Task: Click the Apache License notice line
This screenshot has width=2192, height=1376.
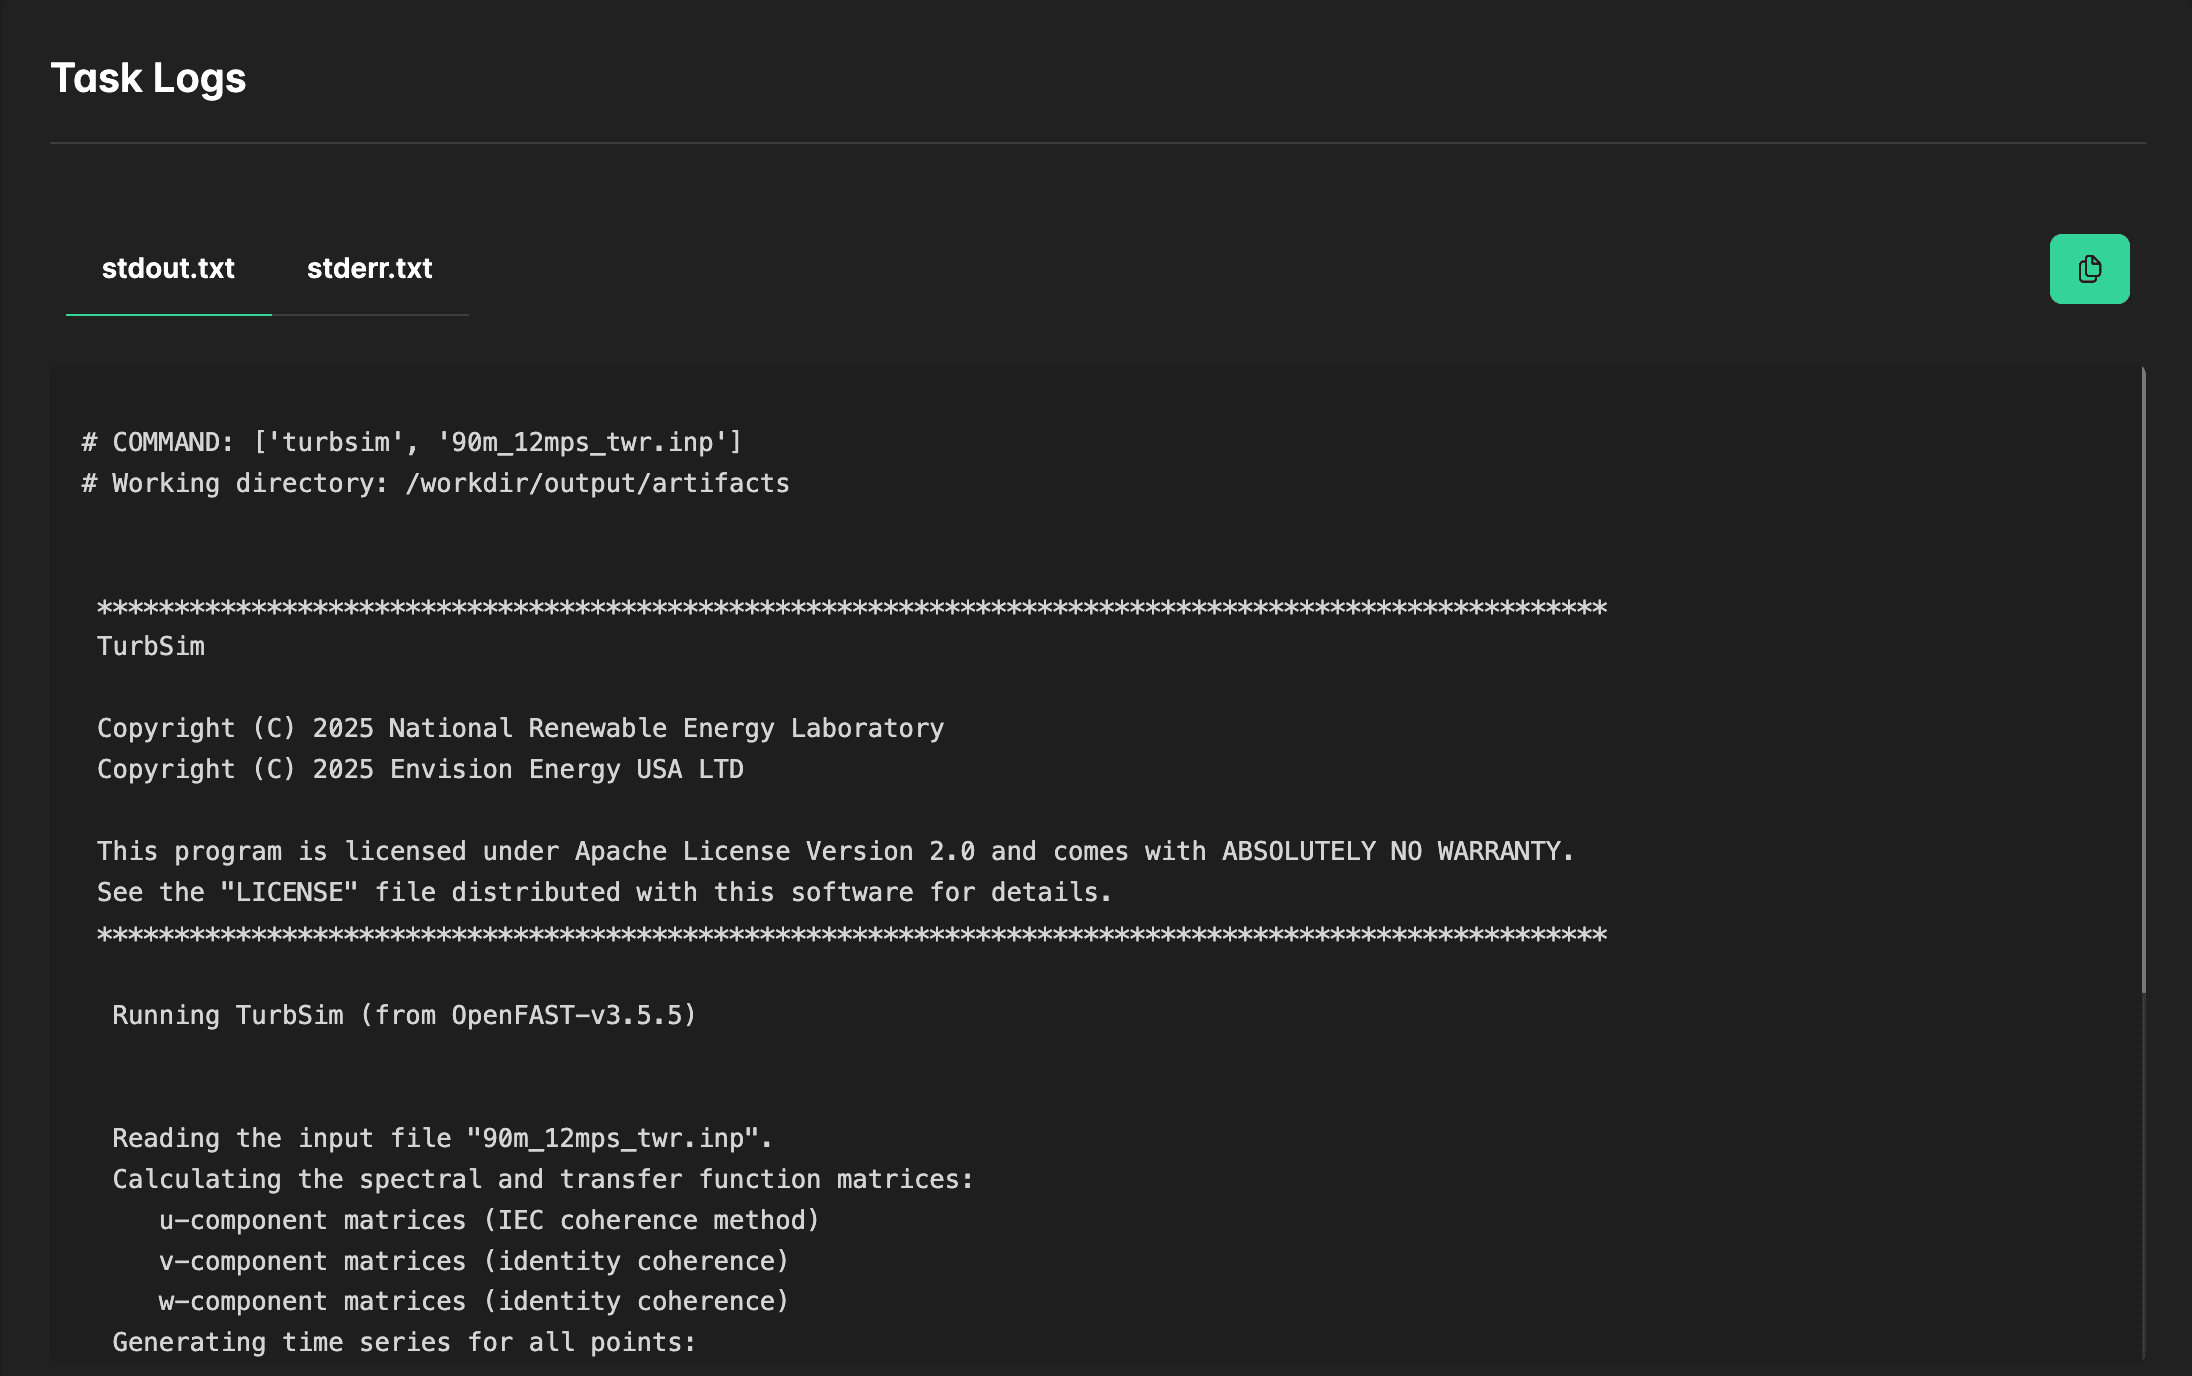Action: (834, 850)
